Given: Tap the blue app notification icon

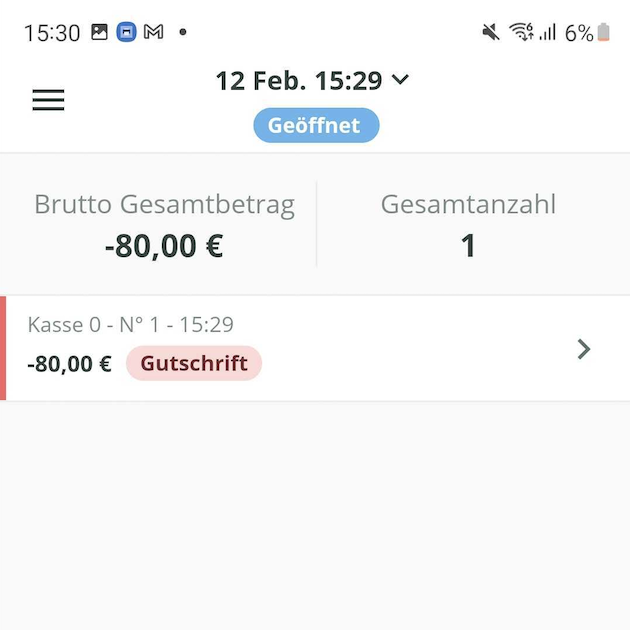Looking at the screenshot, I should pyautogui.click(x=126, y=32).
